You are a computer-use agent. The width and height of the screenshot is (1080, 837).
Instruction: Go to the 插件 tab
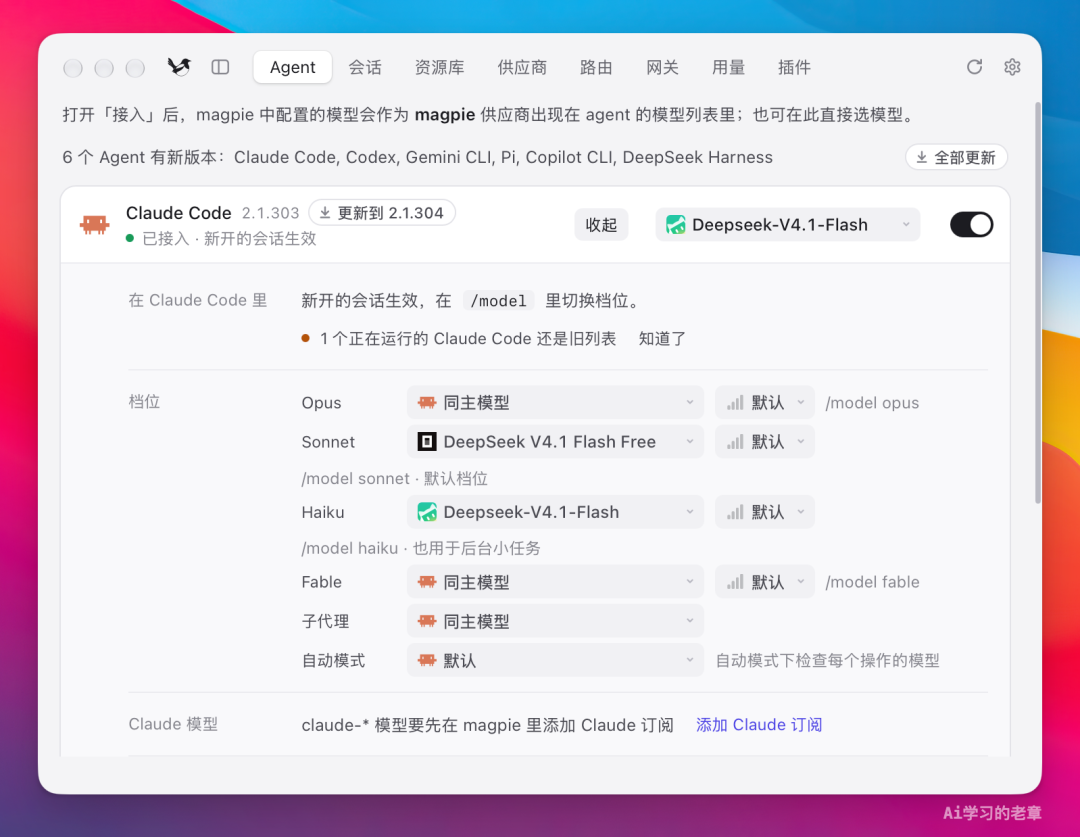[794, 67]
